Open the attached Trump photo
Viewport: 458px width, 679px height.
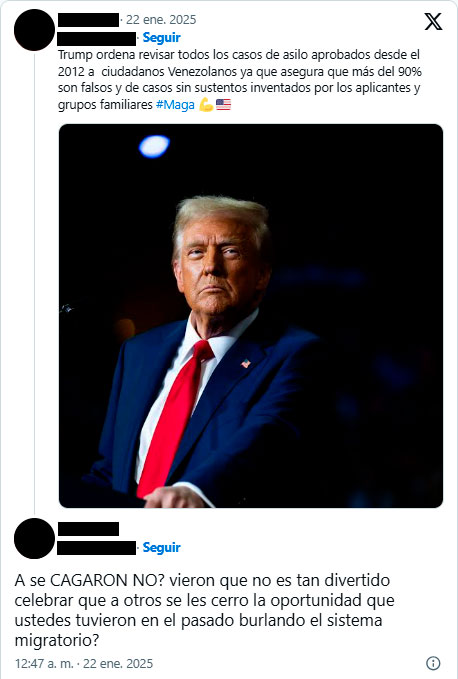click(251, 316)
